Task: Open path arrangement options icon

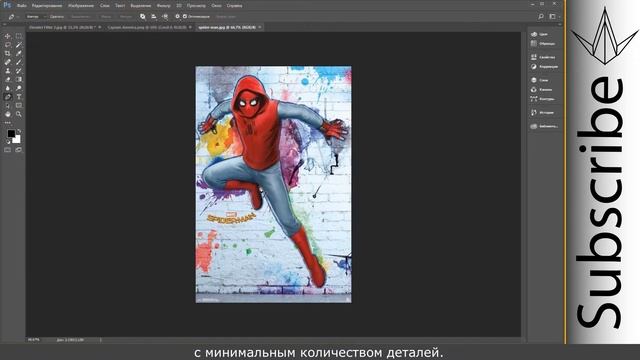Action: pos(165,17)
